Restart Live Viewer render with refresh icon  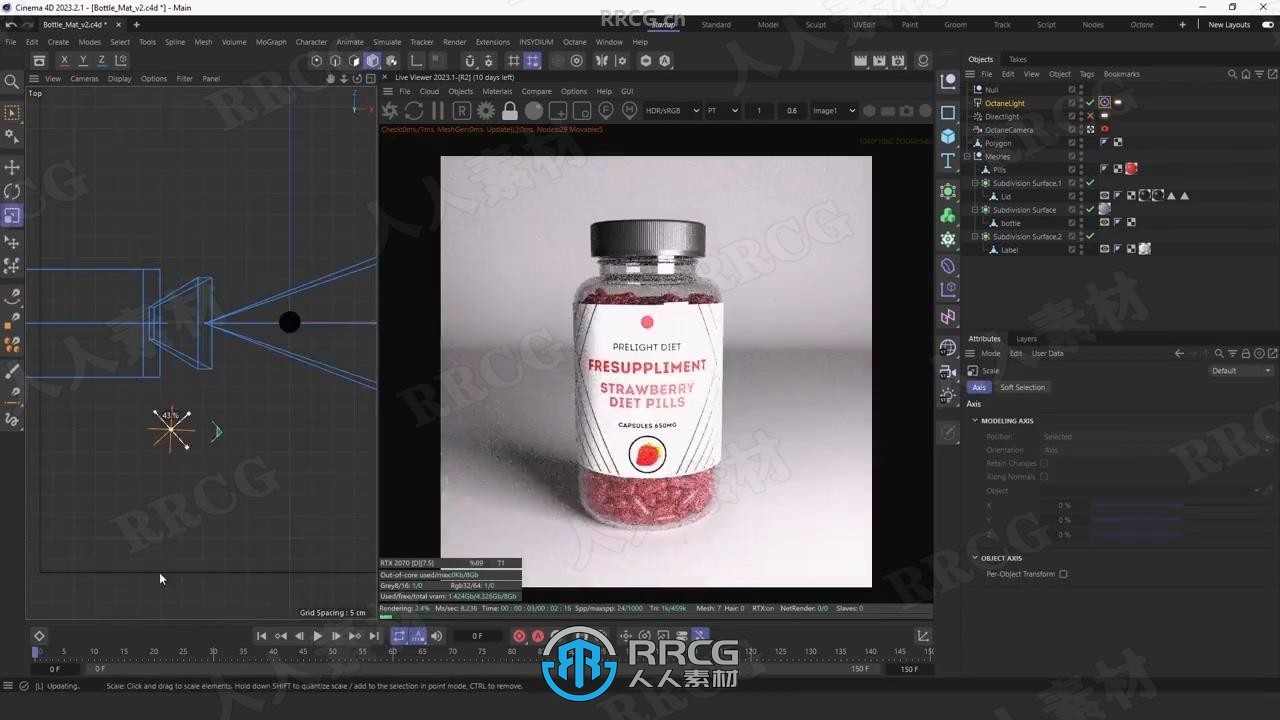click(x=414, y=111)
